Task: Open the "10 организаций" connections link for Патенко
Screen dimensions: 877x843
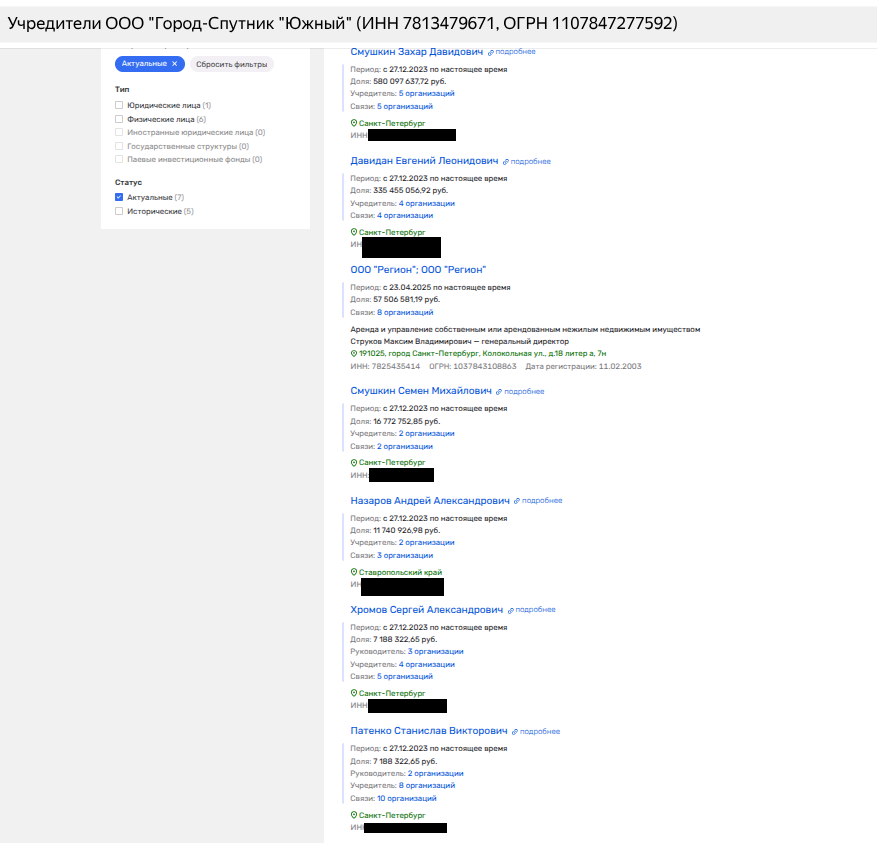Action: (x=407, y=798)
